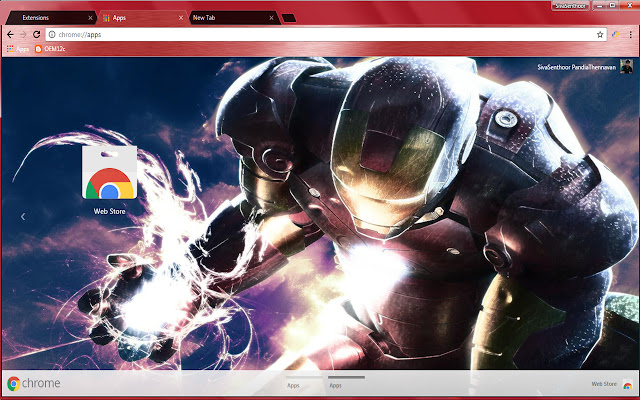This screenshot has height=400, width=640.
Task: Click the SivaSenthoor profile button in title bar
Action: pos(570,6)
